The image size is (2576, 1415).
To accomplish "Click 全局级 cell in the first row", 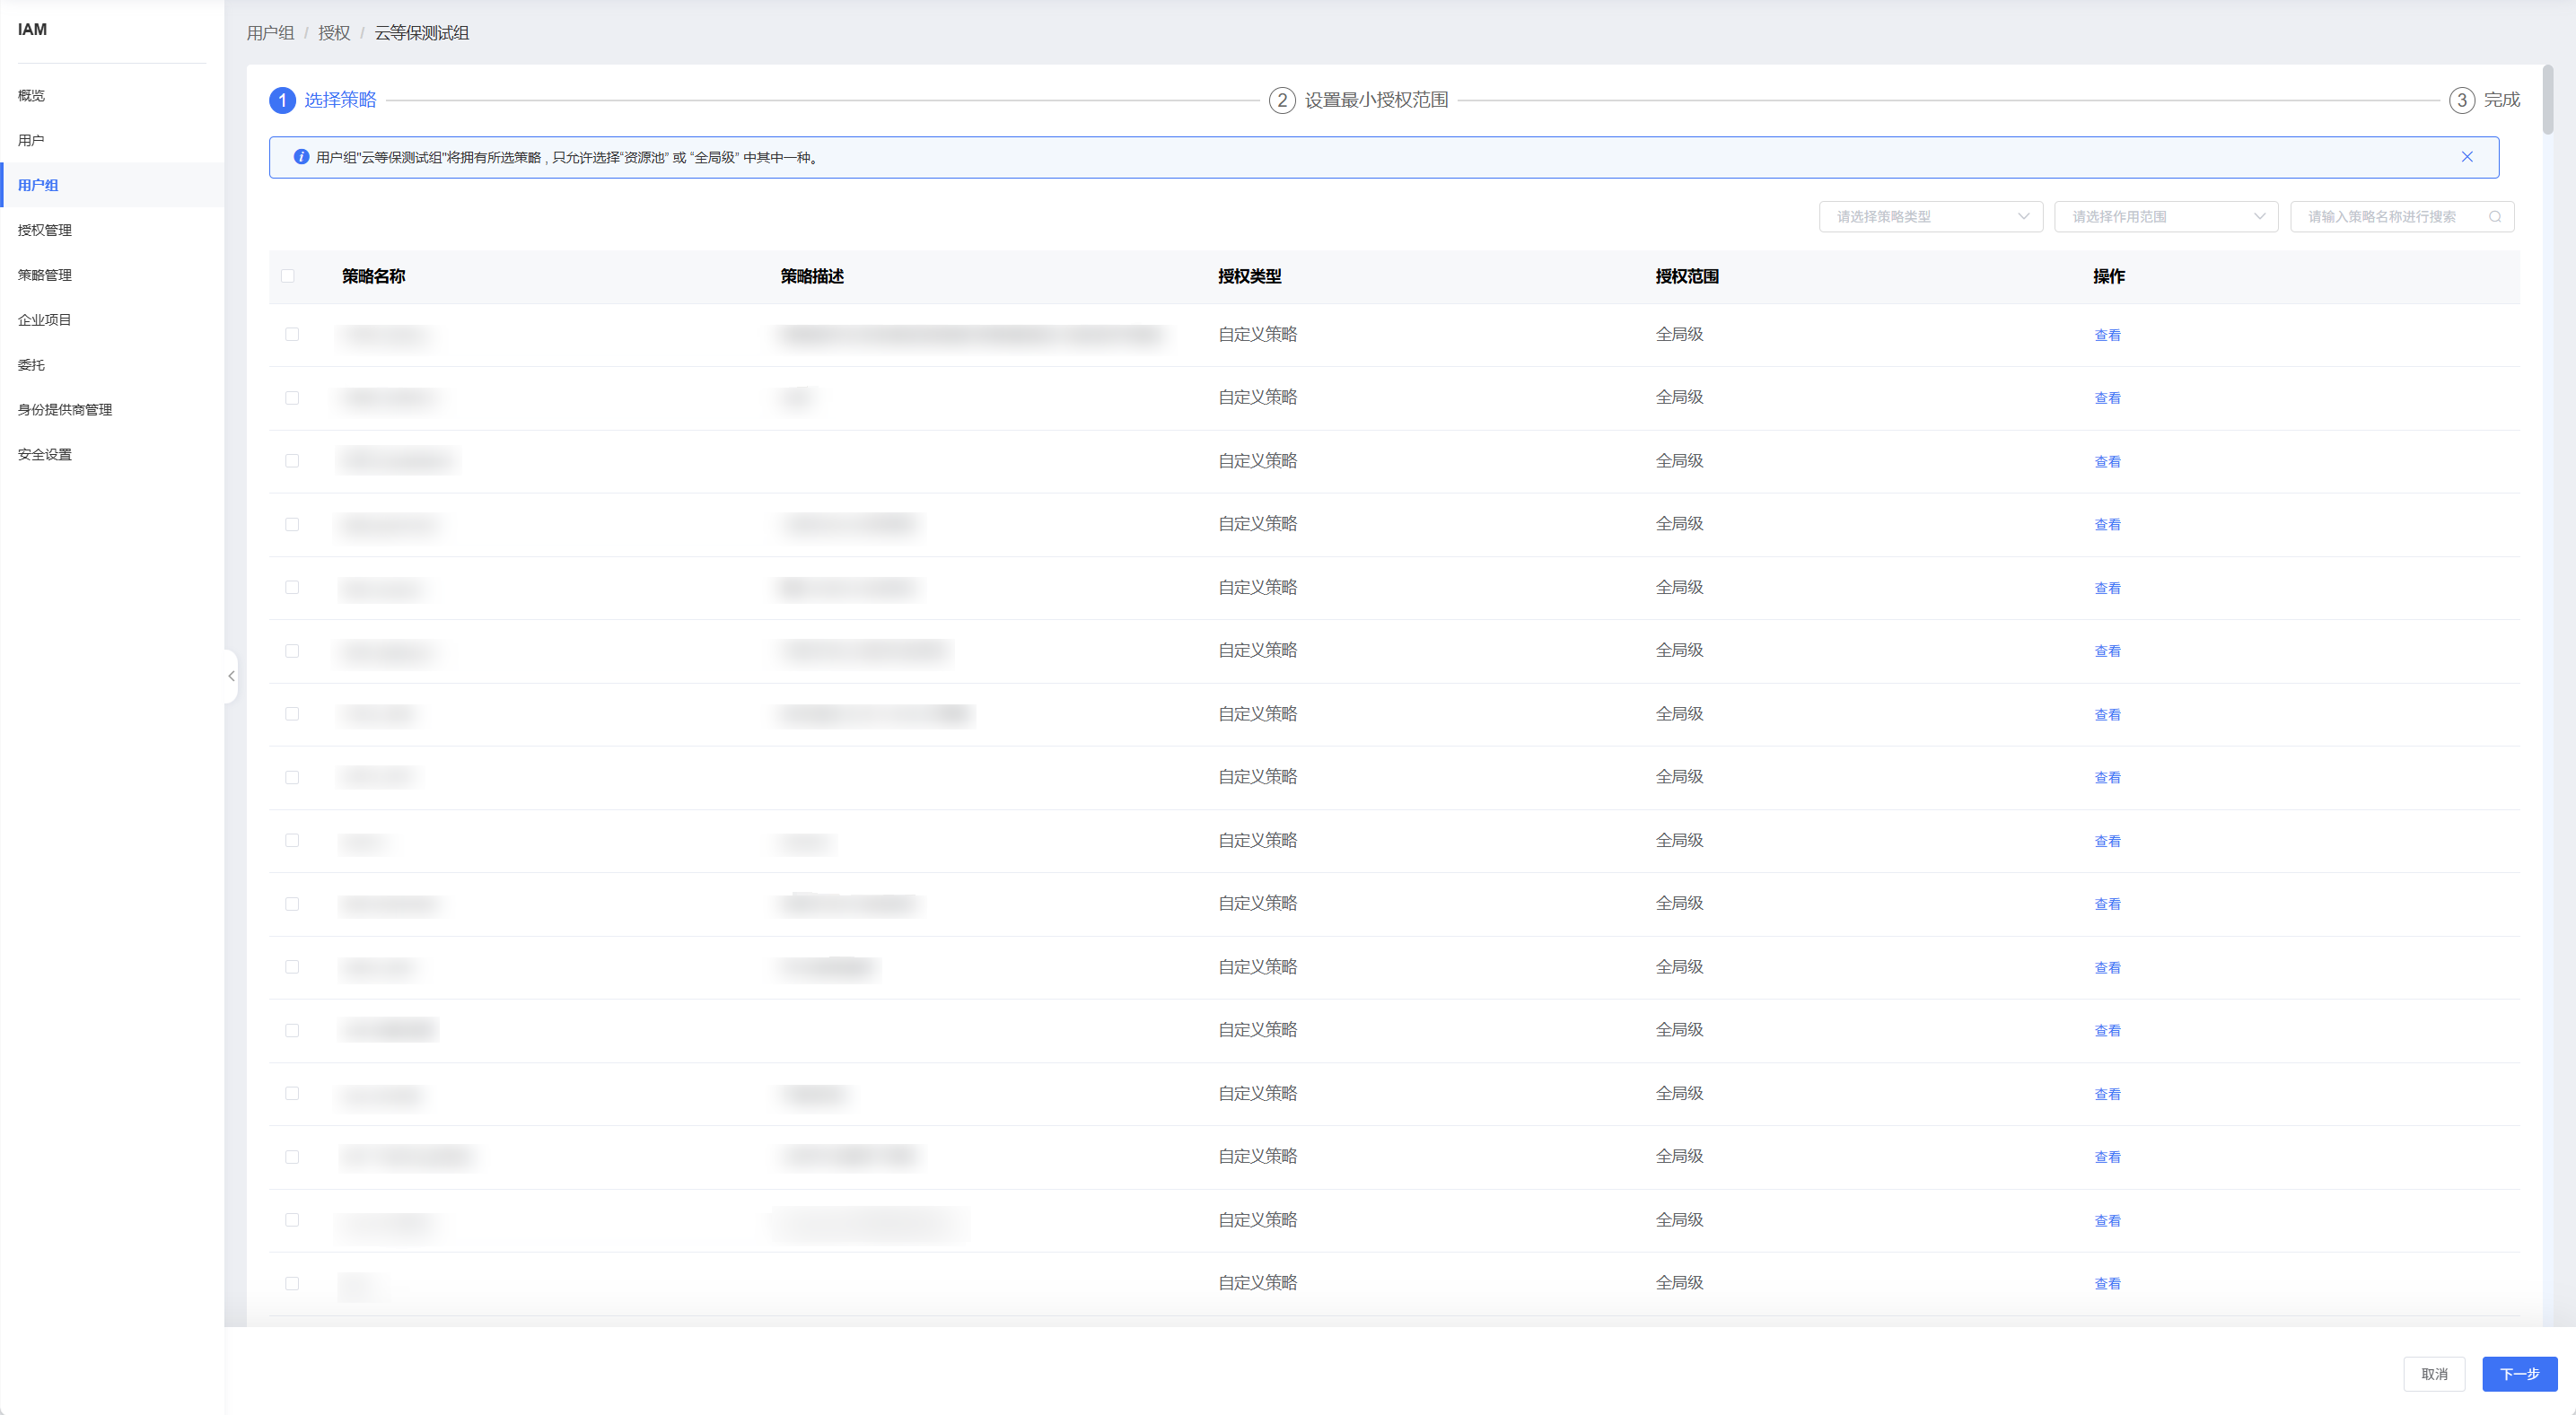I will (1679, 334).
